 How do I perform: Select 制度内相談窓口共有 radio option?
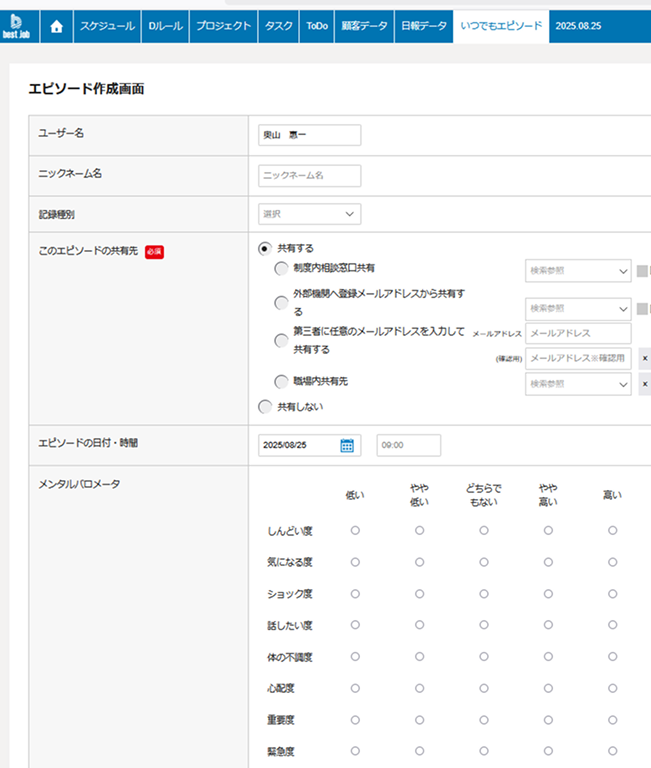[x=281, y=269]
